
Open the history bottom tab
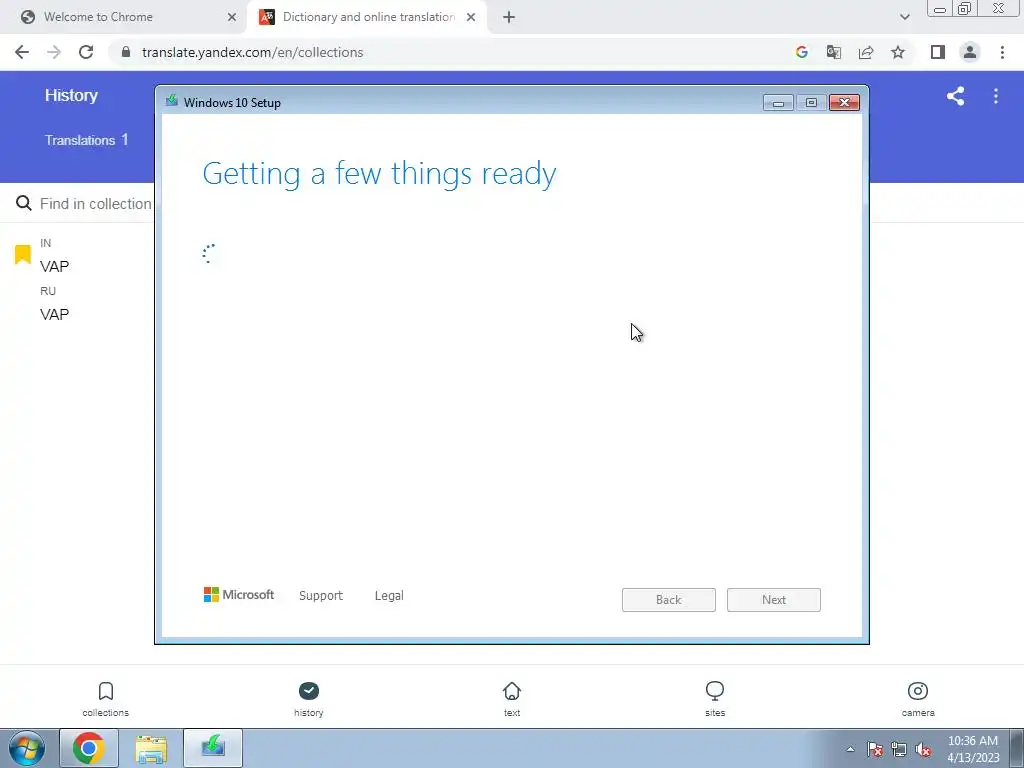pyautogui.click(x=308, y=699)
